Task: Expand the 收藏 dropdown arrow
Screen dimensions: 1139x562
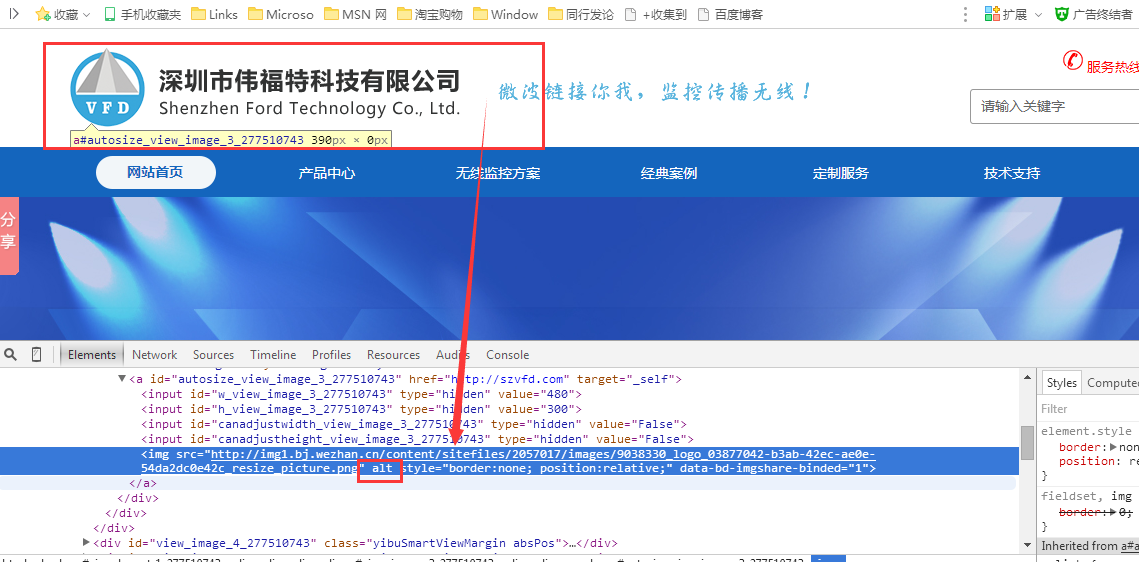Action: click(86, 15)
